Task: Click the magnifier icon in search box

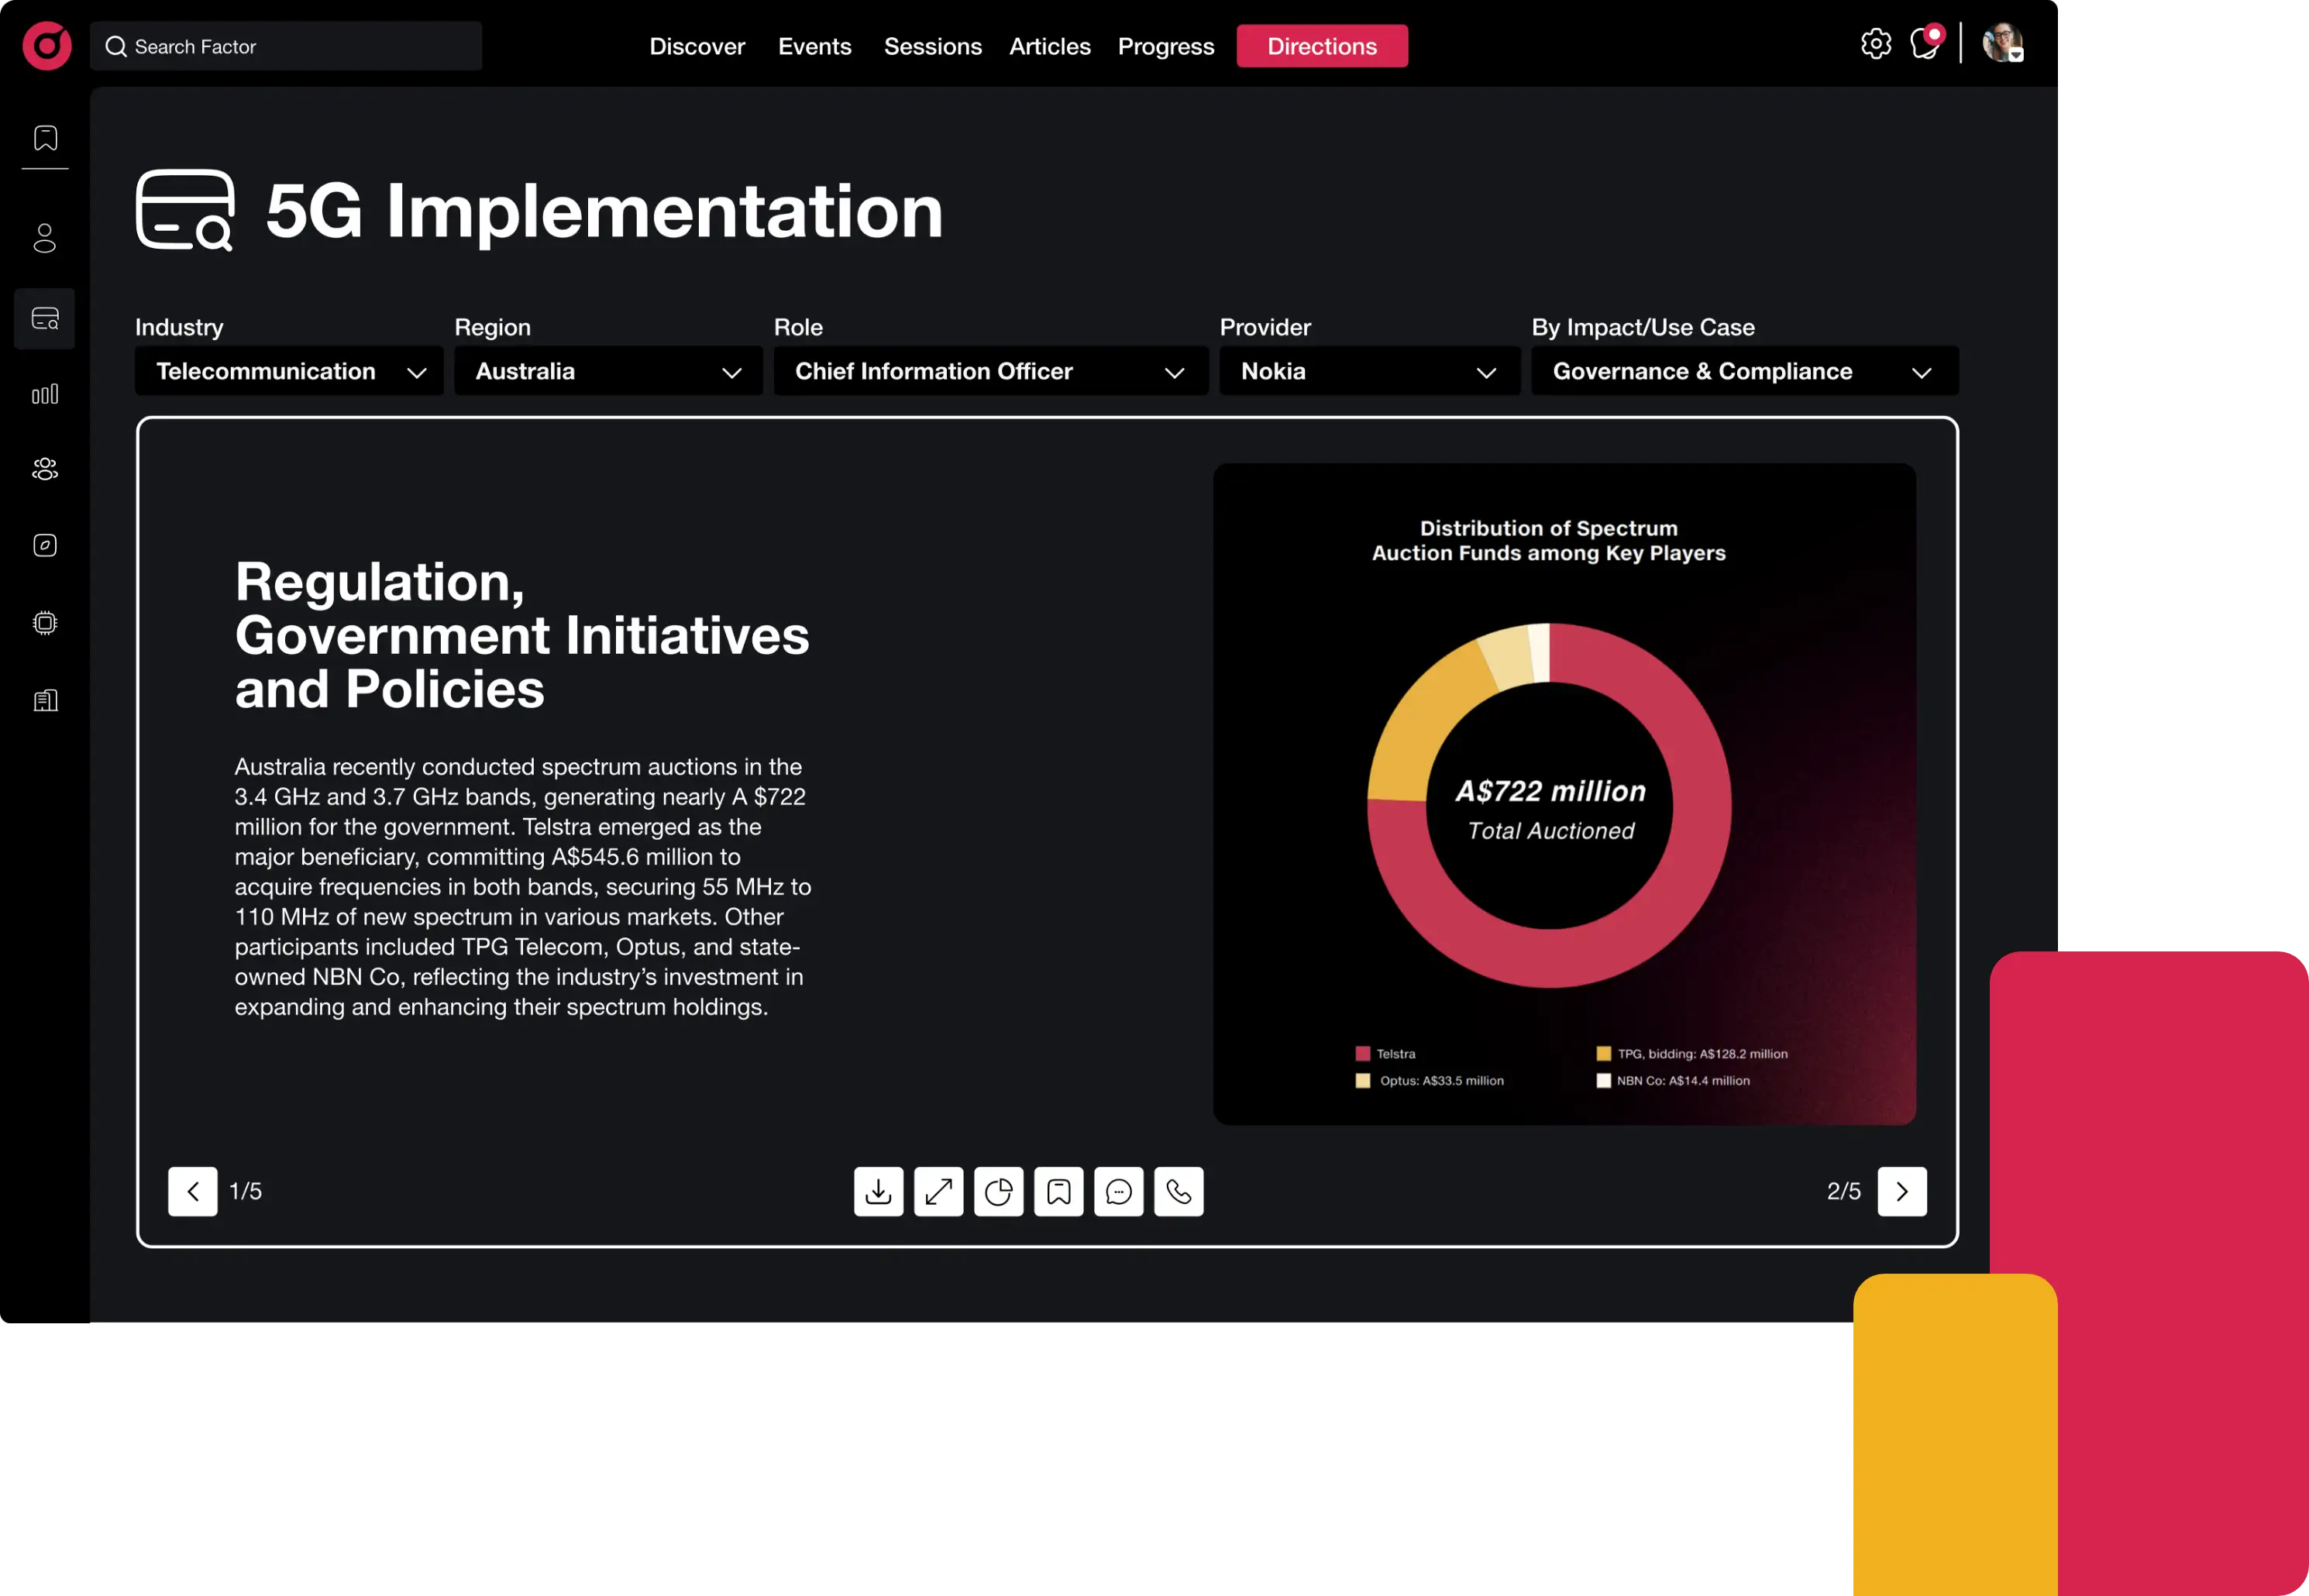Action: [x=116, y=47]
